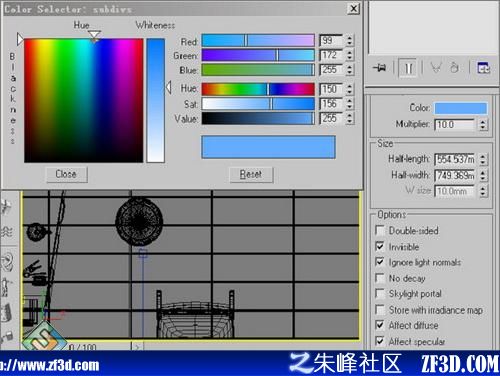Click the Blue value spinner arrows
Screen dimensions: 500x376
tap(349, 70)
